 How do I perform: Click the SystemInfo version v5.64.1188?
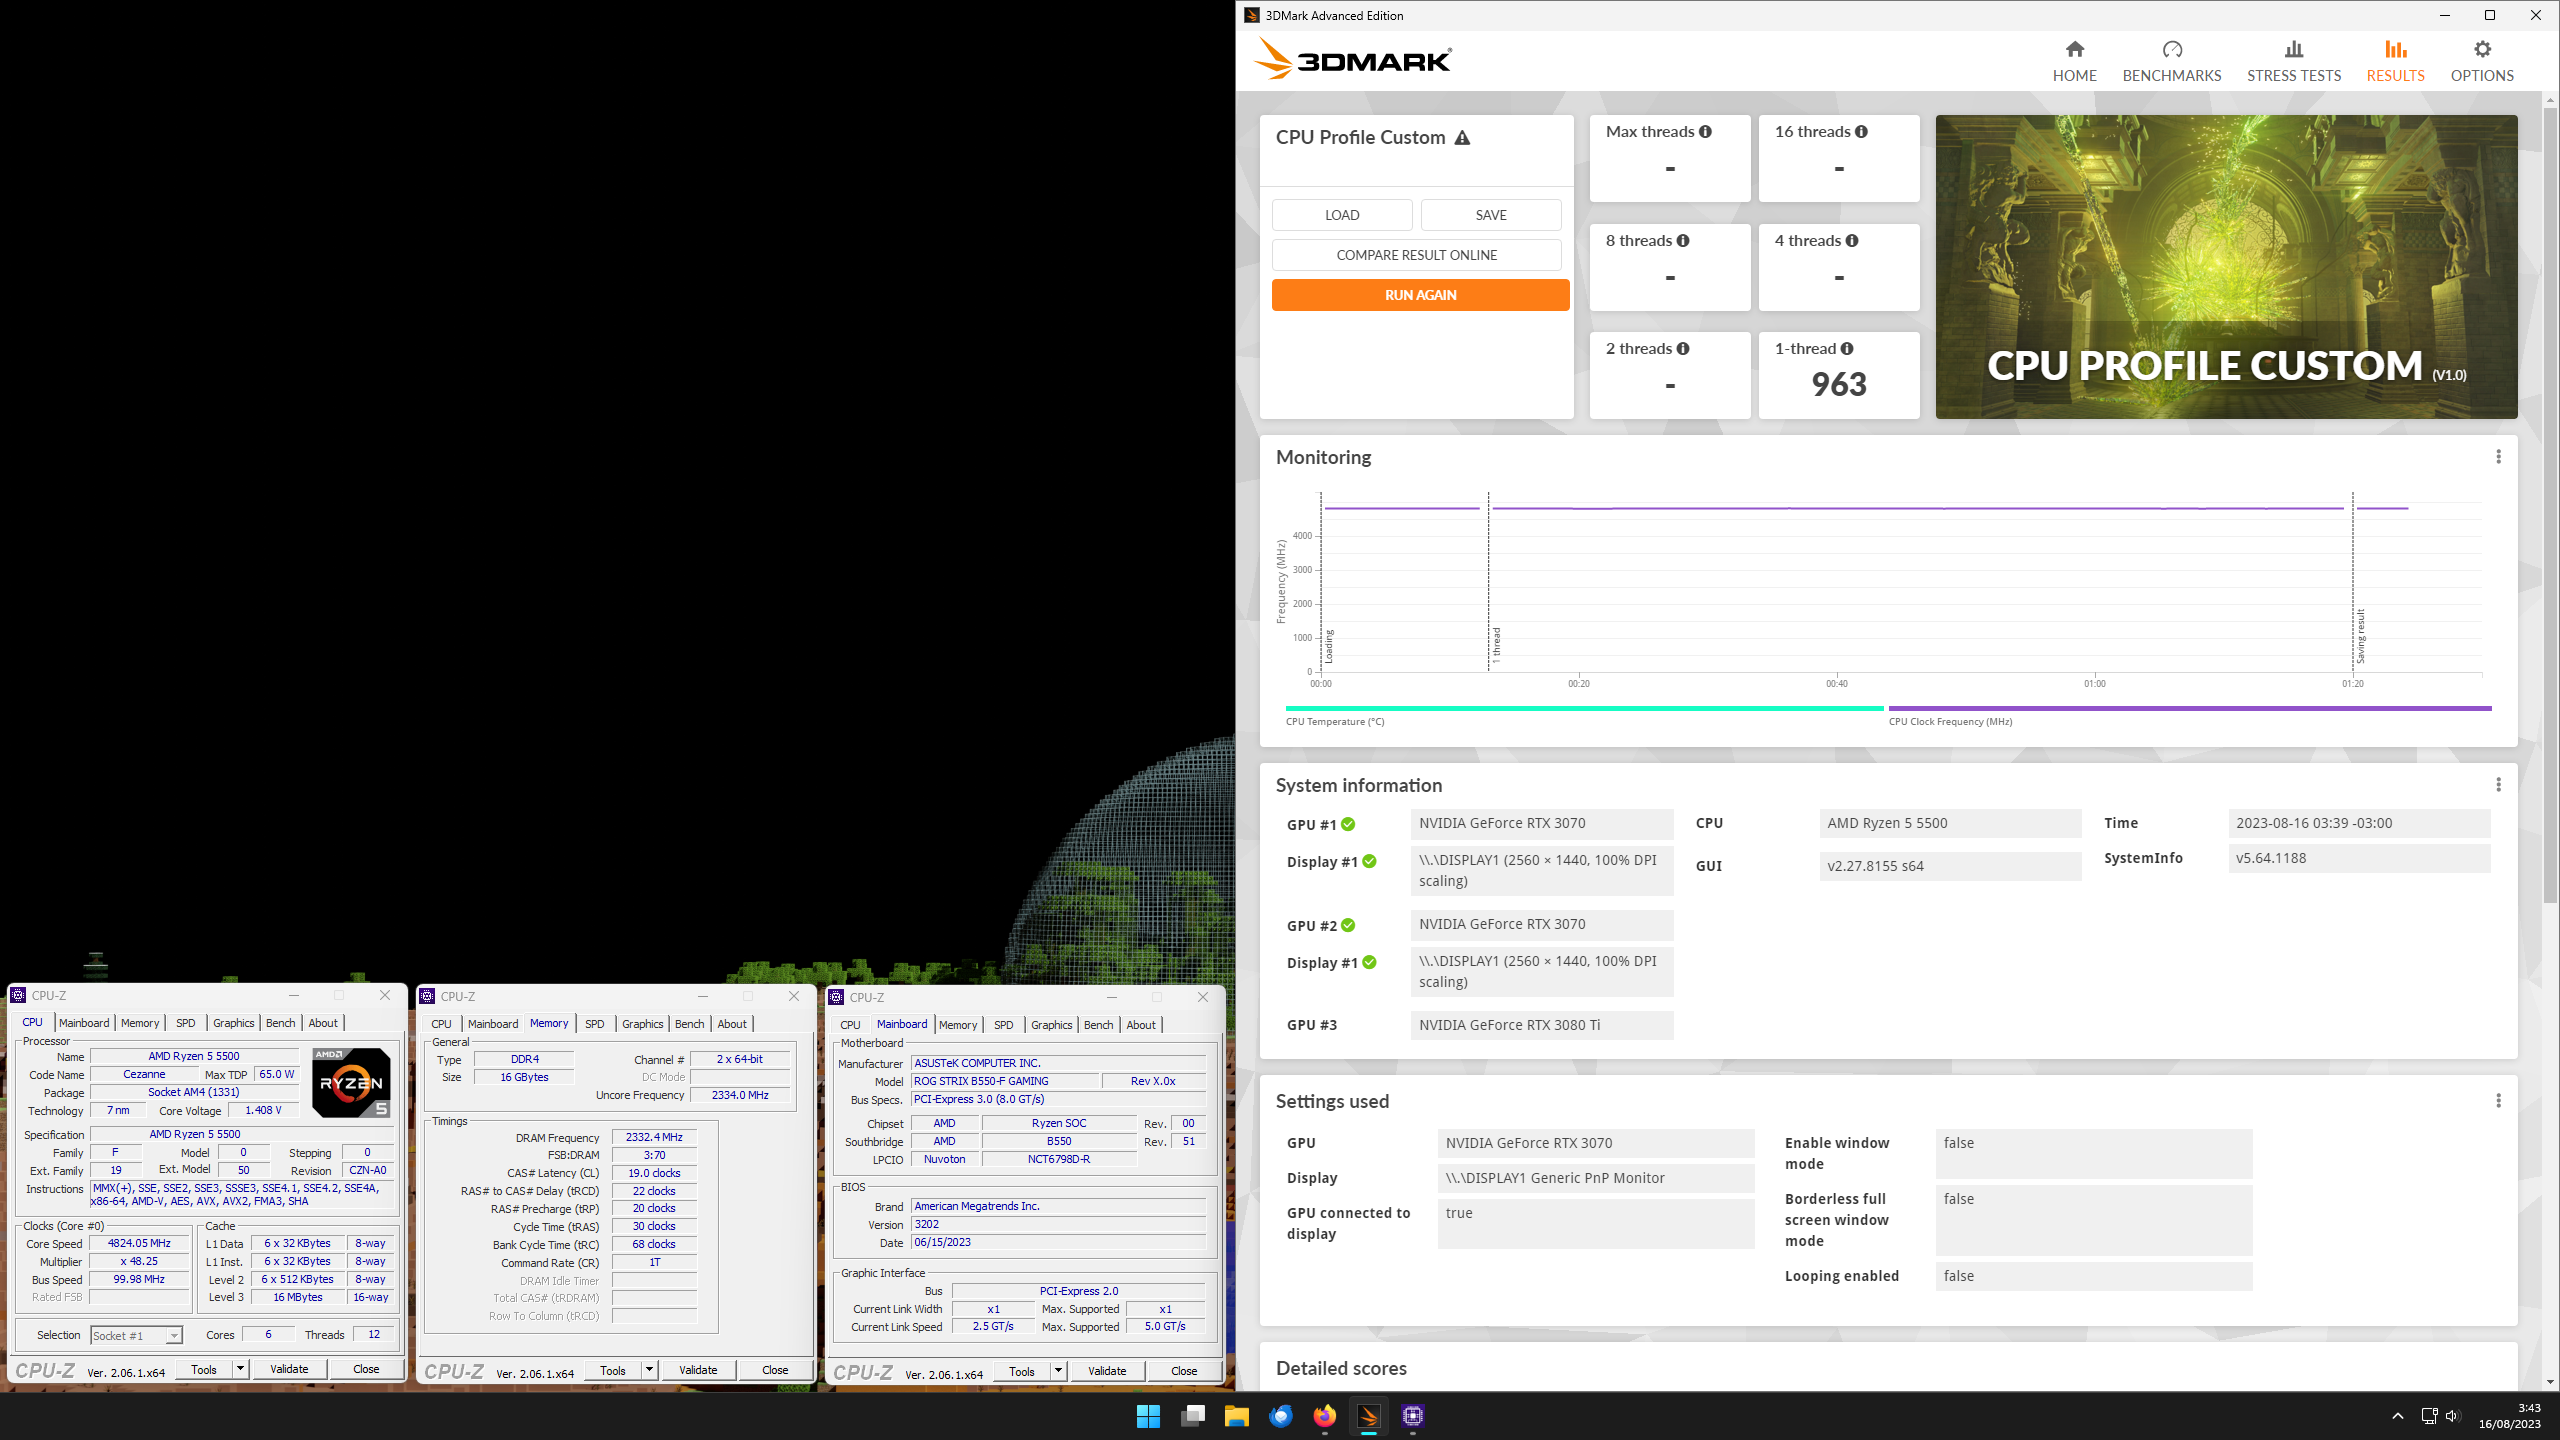[2359, 858]
